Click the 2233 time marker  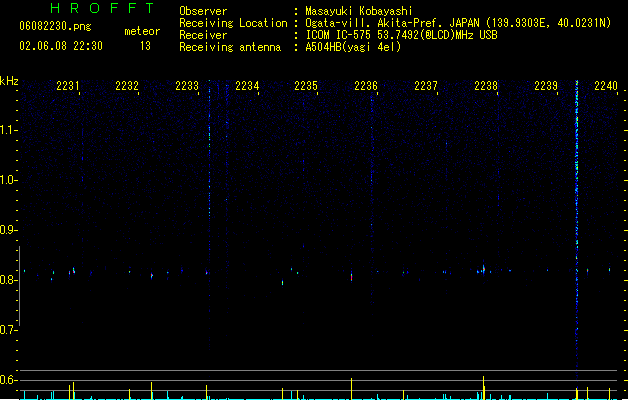[187, 86]
